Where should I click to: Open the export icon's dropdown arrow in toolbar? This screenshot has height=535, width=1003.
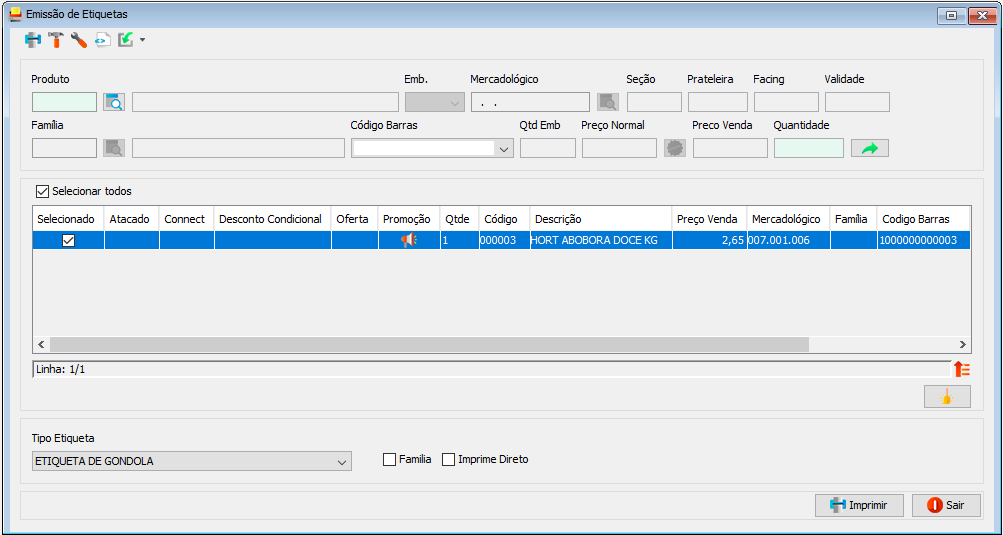click(x=142, y=40)
